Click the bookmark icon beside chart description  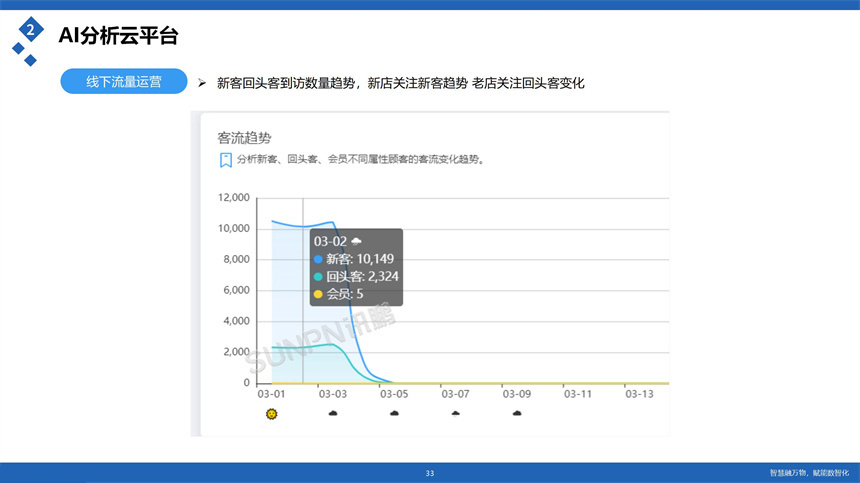tap(225, 160)
